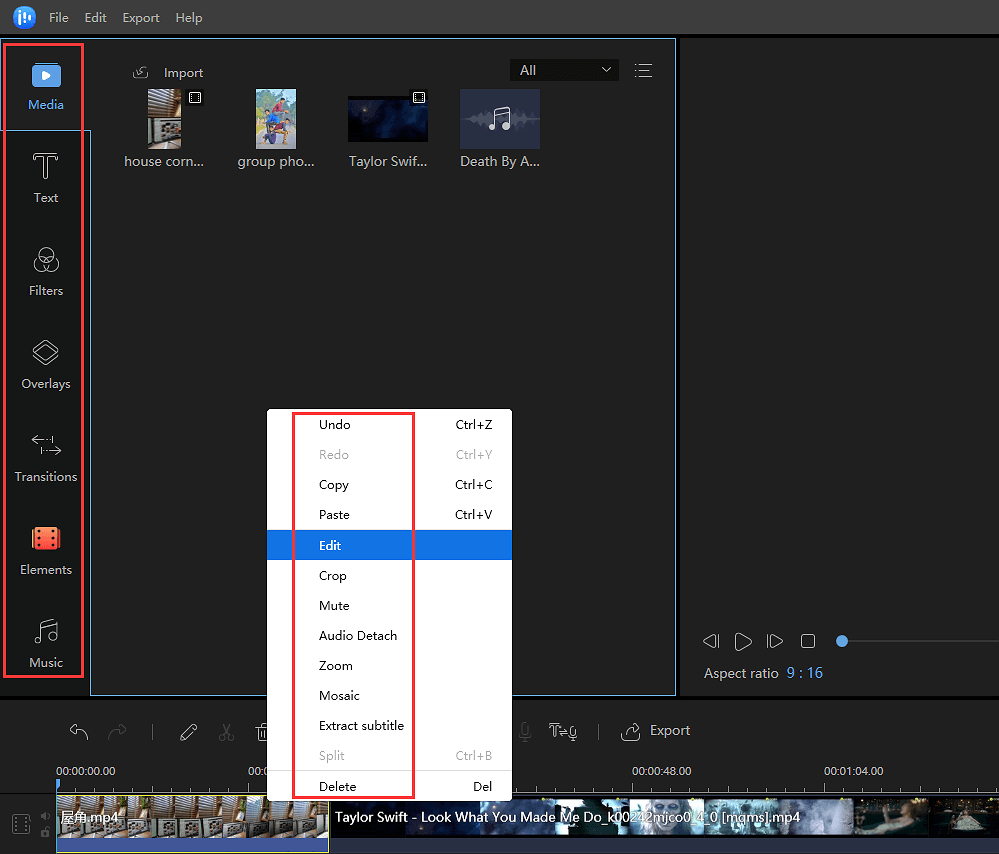This screenshot has height=854, width=999.
Task: Open the Elements panel
Action: (x=45, y=550)
